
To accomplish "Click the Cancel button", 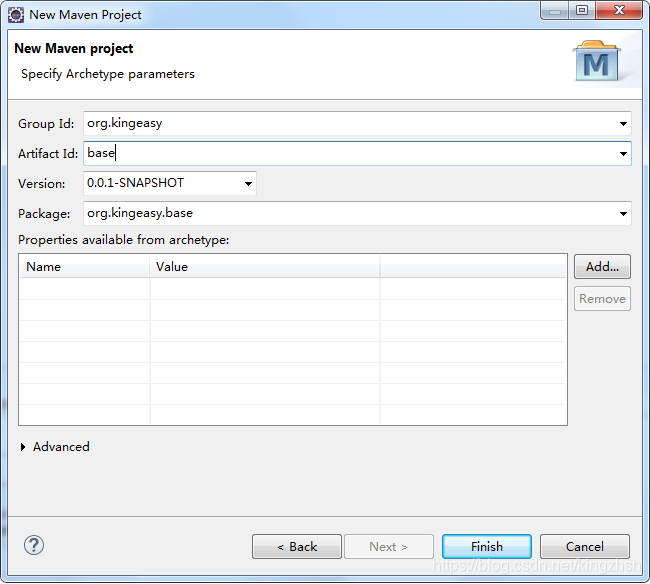I will click(585, 547).
